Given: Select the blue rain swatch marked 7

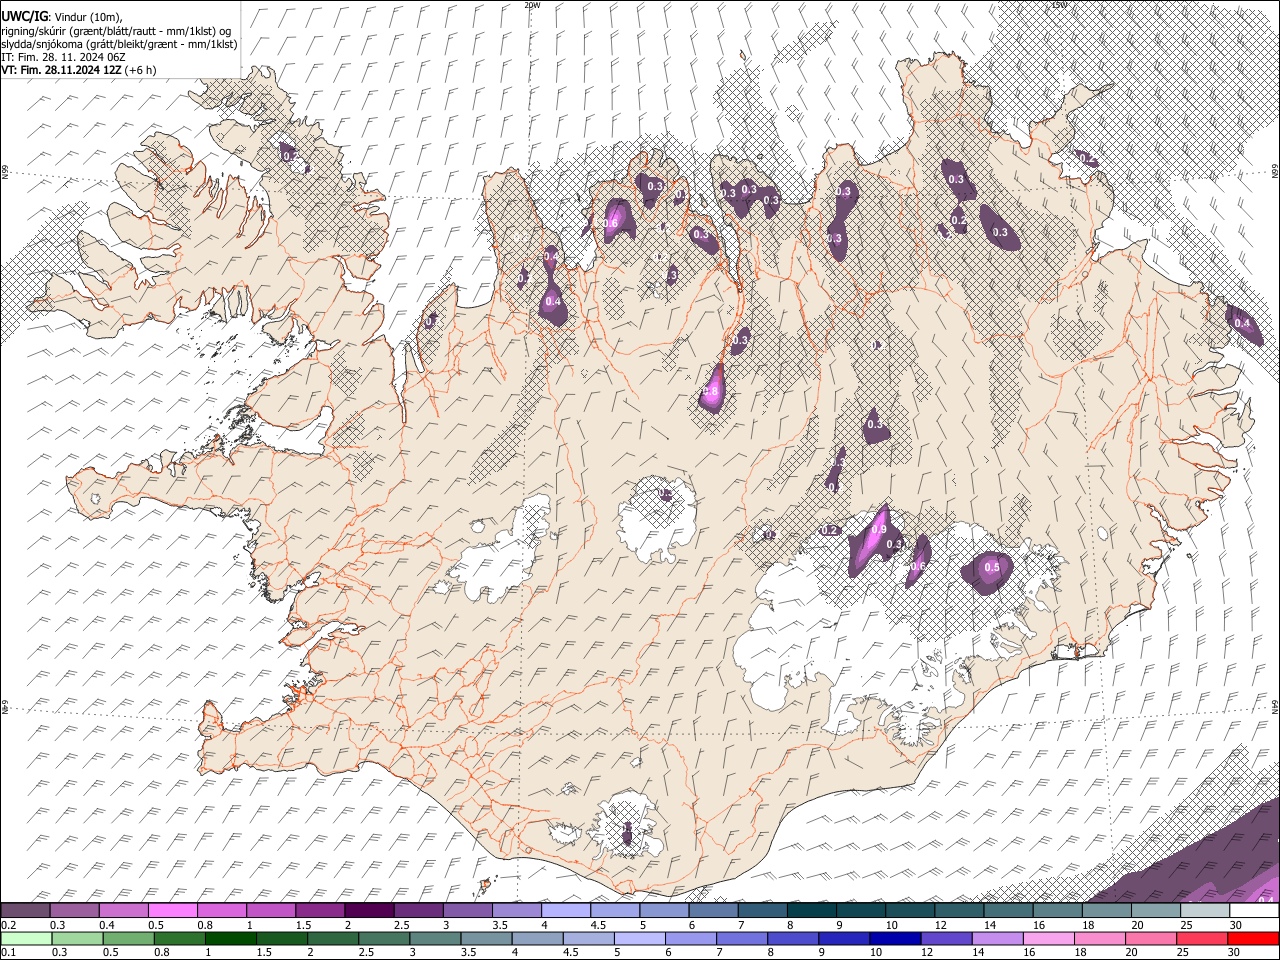Looking at the screenshot, I should tap(741, 938).
